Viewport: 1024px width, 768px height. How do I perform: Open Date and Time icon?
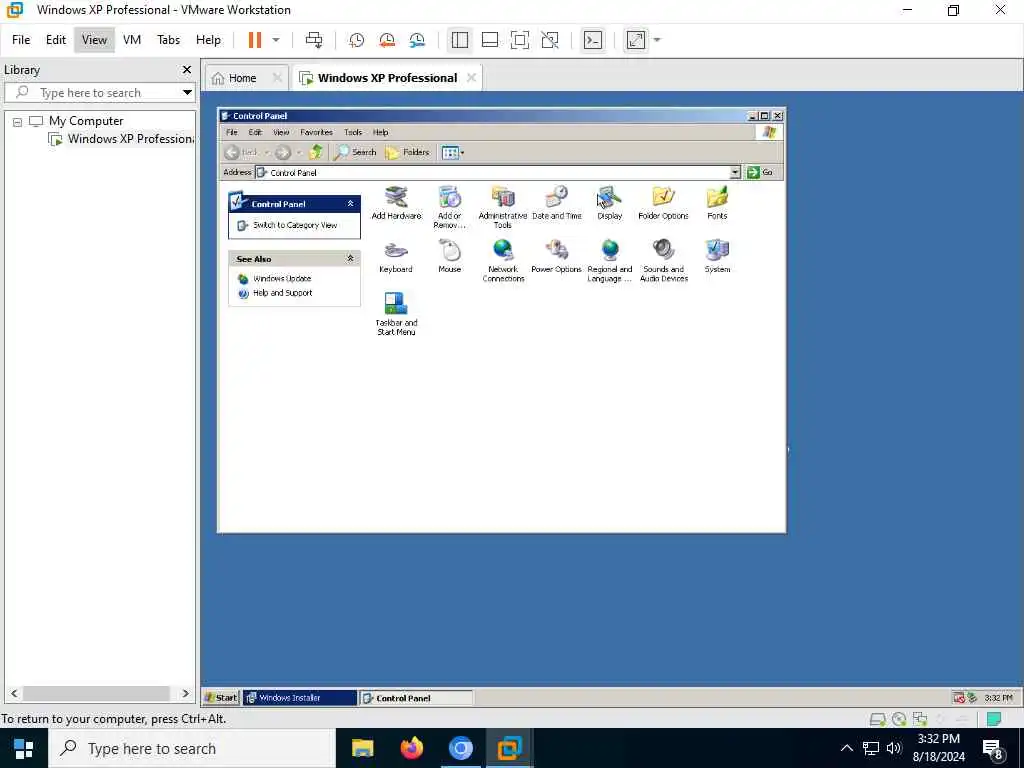pyautogui.click(x=556, y=202)
